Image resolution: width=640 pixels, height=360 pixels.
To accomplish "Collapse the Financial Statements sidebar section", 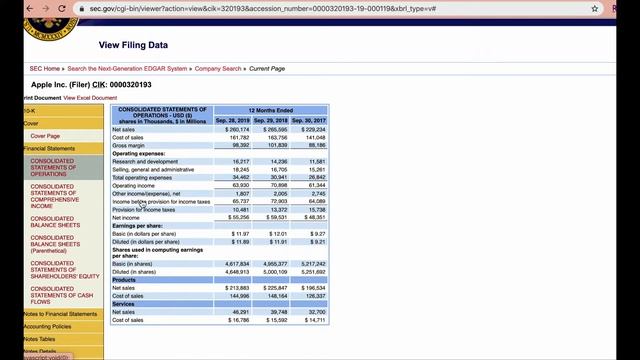I will [x=64, y=149].
